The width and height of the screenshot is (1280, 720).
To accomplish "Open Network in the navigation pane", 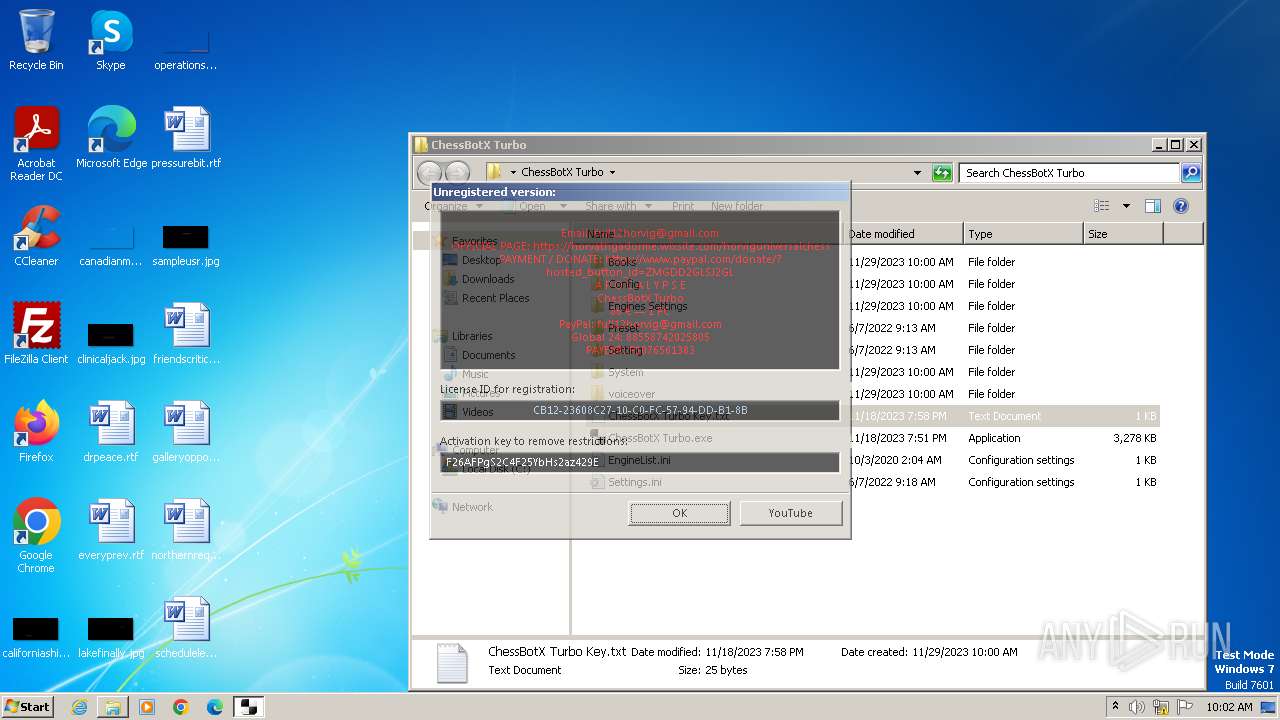I will [x=472, y=507].
